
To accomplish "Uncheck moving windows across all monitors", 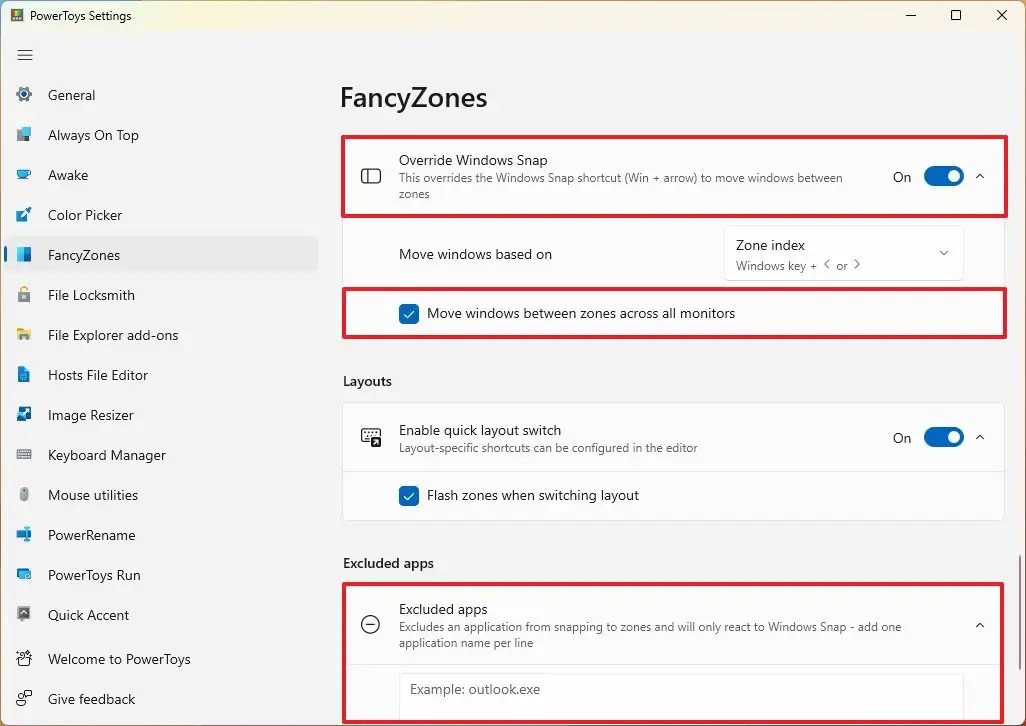I will pos(409,313).
